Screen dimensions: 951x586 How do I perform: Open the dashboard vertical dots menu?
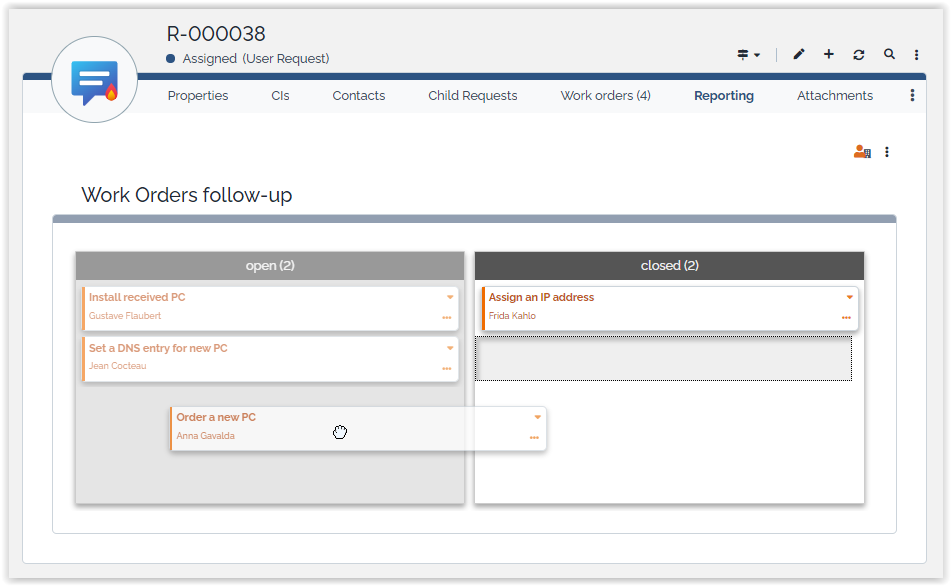pos(887,152)
